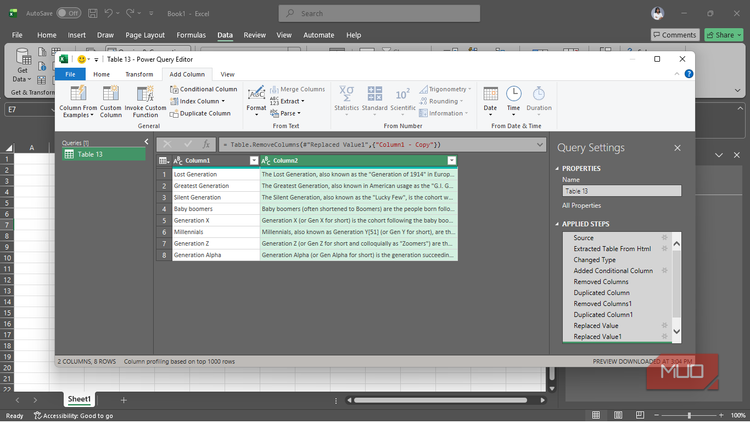Screen dimensions: 750x422
Task: Open the Time column tool
Action: (513, 101)
